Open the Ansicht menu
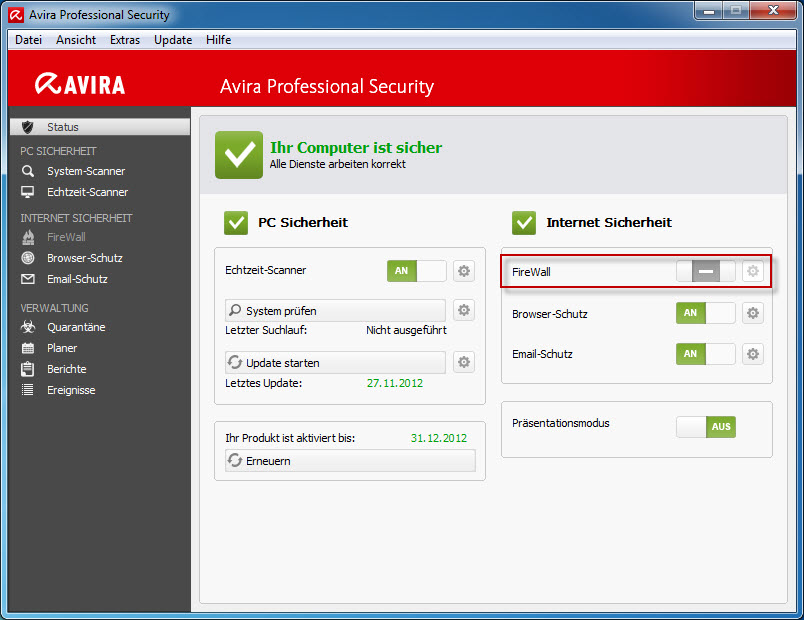Viewport: 804px width, 620px height. (76, 40)
